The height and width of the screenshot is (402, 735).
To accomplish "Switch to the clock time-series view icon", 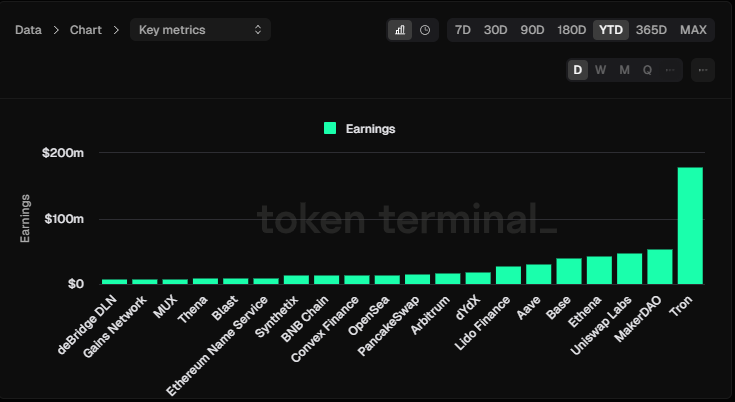I will coord(425,30).
